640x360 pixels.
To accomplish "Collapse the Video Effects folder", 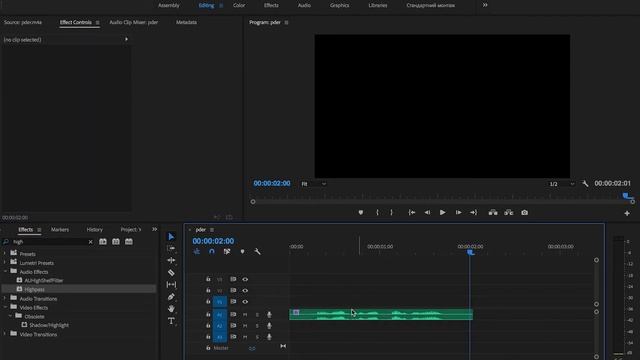I will pyautogui.click(x=5, y=307).
